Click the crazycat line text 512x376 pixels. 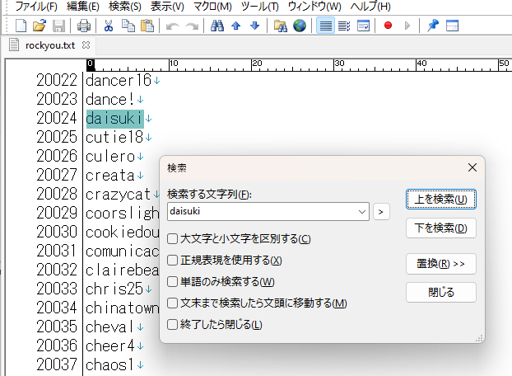(x=118, y=194)
